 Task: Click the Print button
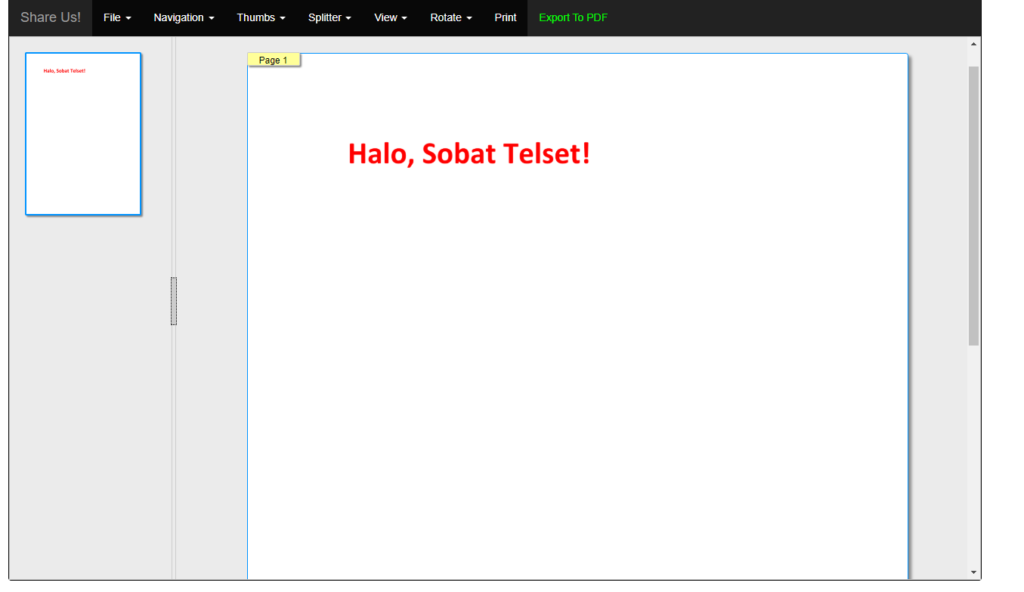(505, 17)
